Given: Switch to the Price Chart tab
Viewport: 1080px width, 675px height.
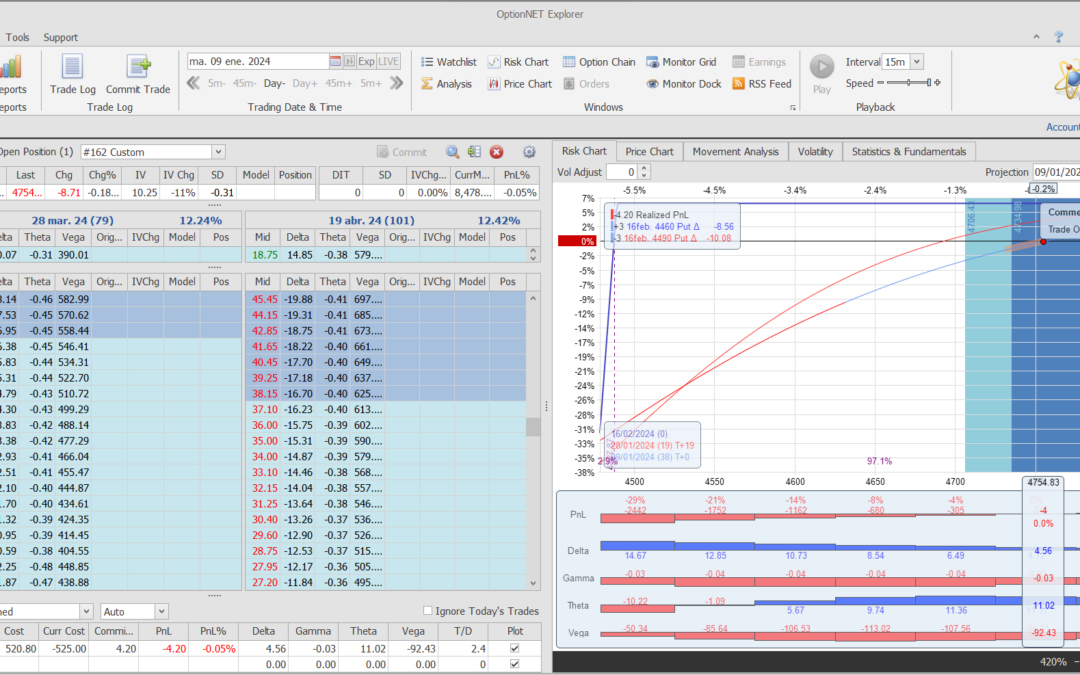Looking at the screenshot, I should coord(649,151).
